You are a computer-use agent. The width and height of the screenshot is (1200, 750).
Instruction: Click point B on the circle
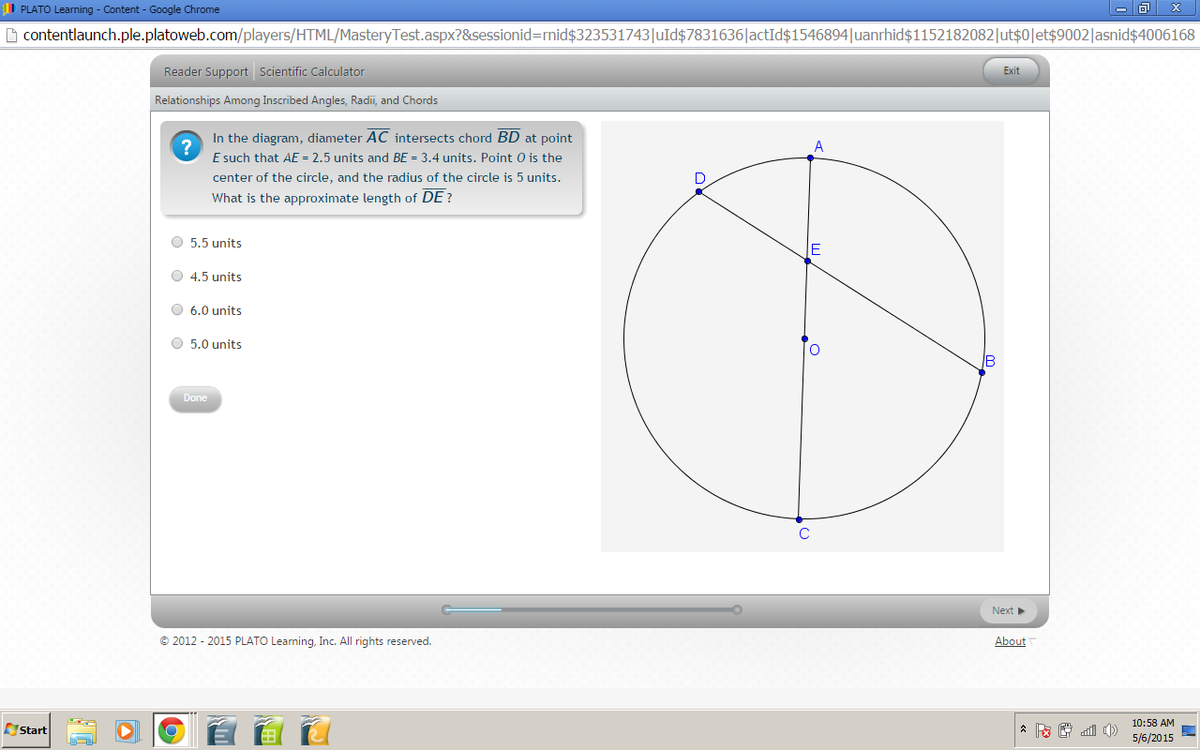tap(983, 372)
